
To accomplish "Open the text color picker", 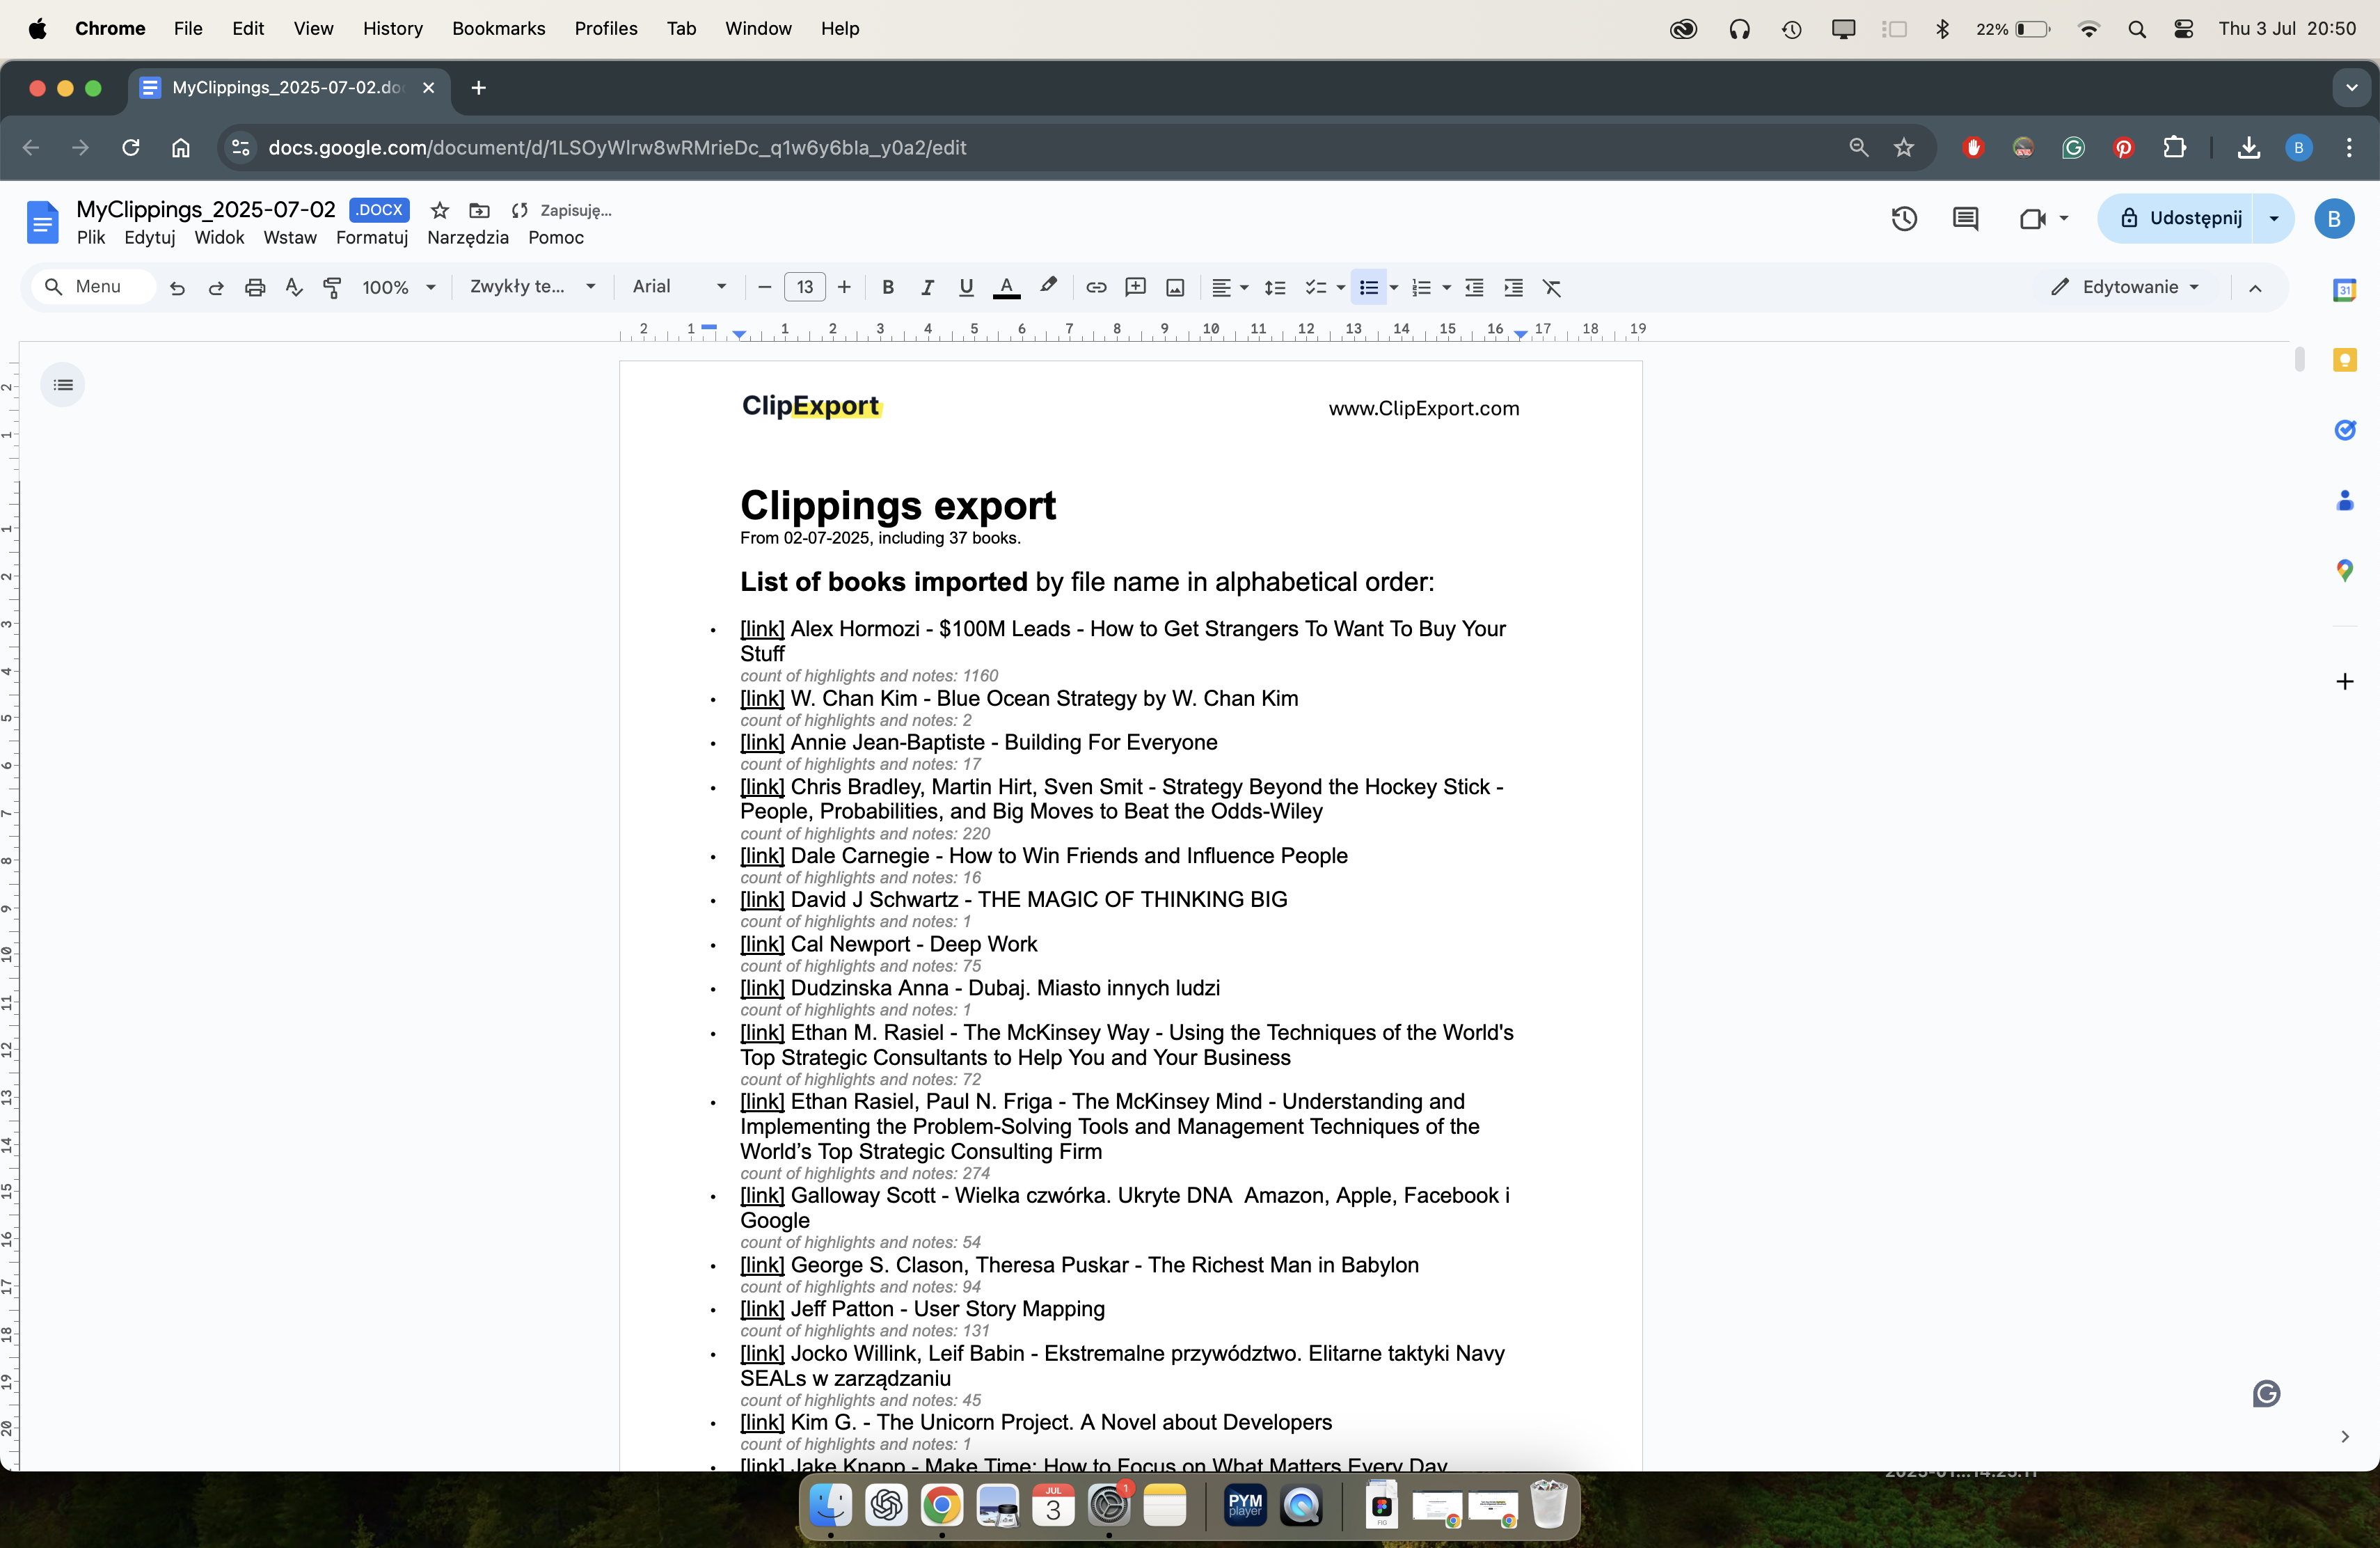I will (1007, 288).
